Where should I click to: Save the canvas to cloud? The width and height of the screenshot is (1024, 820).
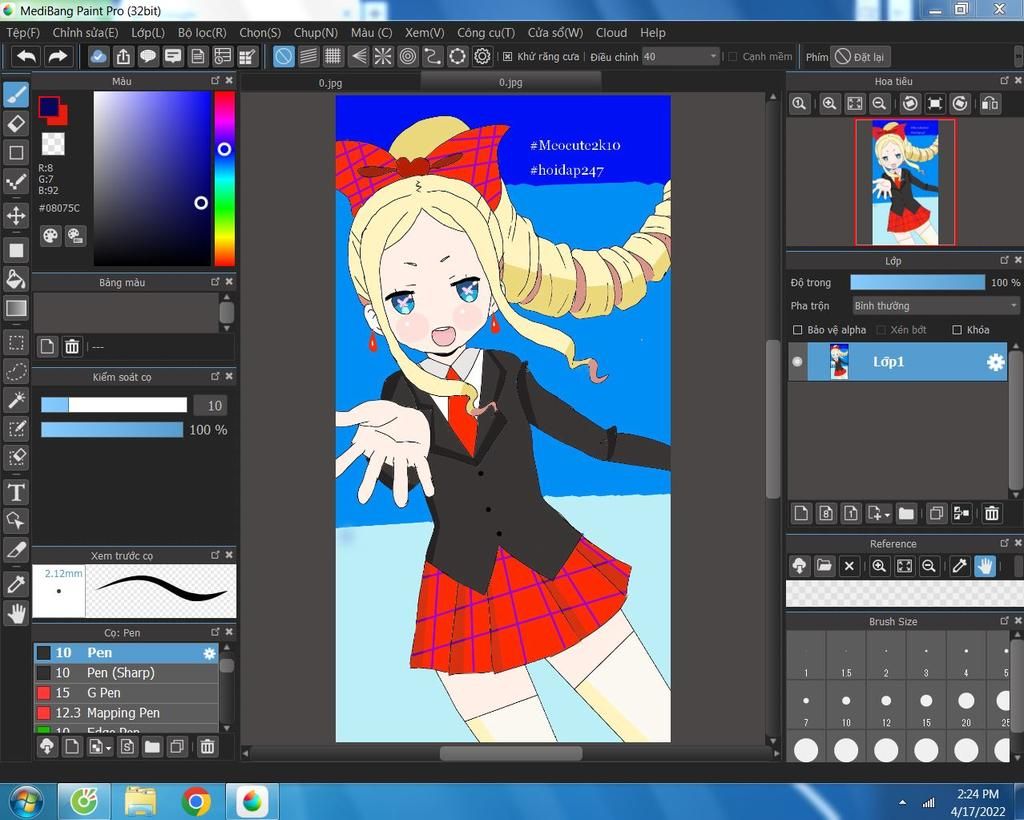pos(98,57)
